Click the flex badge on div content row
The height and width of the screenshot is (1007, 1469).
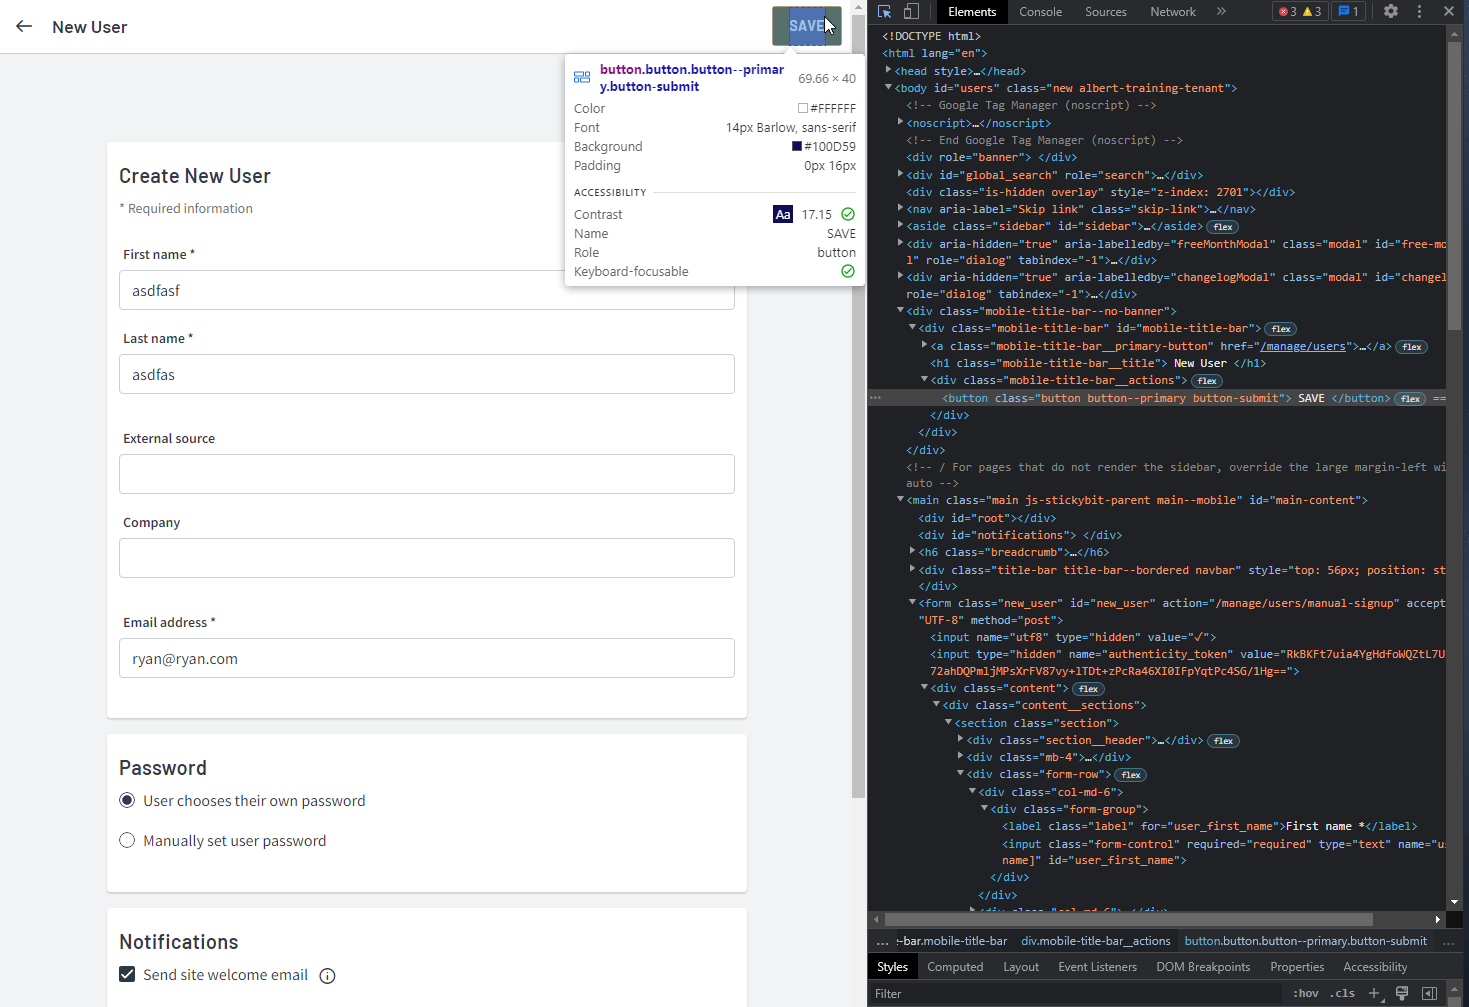click(1089, 689)
